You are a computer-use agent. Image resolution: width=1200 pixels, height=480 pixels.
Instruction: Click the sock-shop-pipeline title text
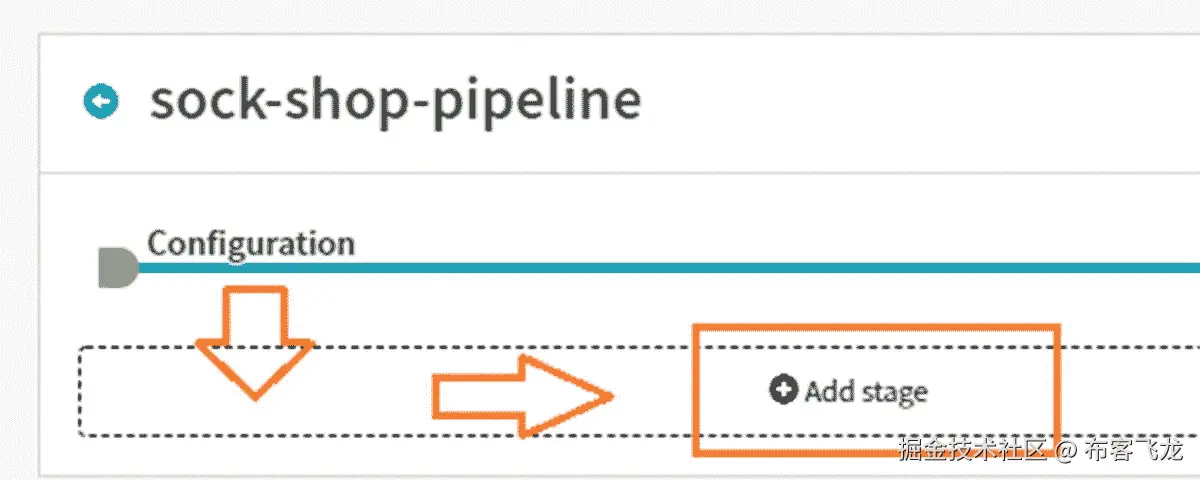tap(395, 99)
